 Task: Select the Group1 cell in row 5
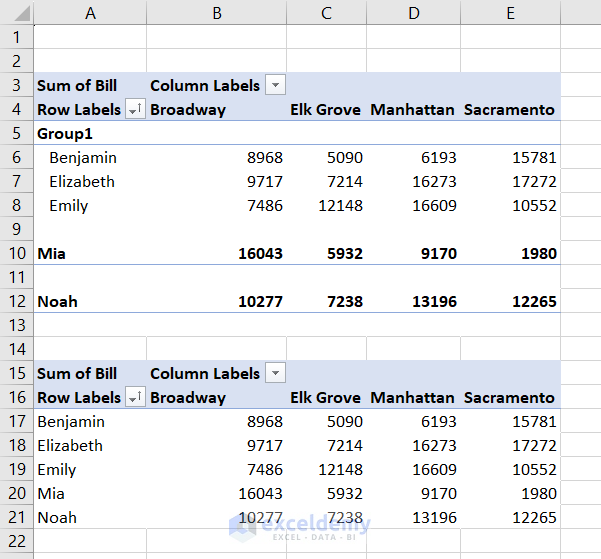[x=60, y=133]
